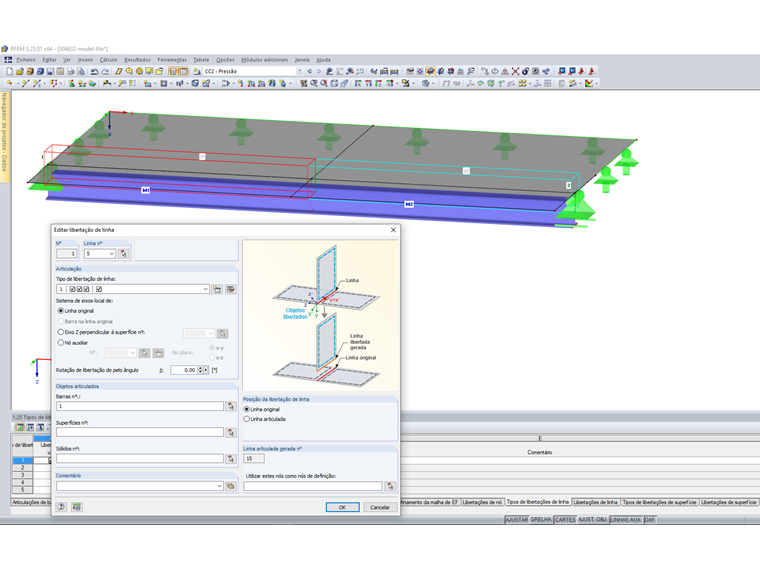Screen dimensions: 760x570
Task: Click the Redo arrow icon
Action: (x=105, y=71)
